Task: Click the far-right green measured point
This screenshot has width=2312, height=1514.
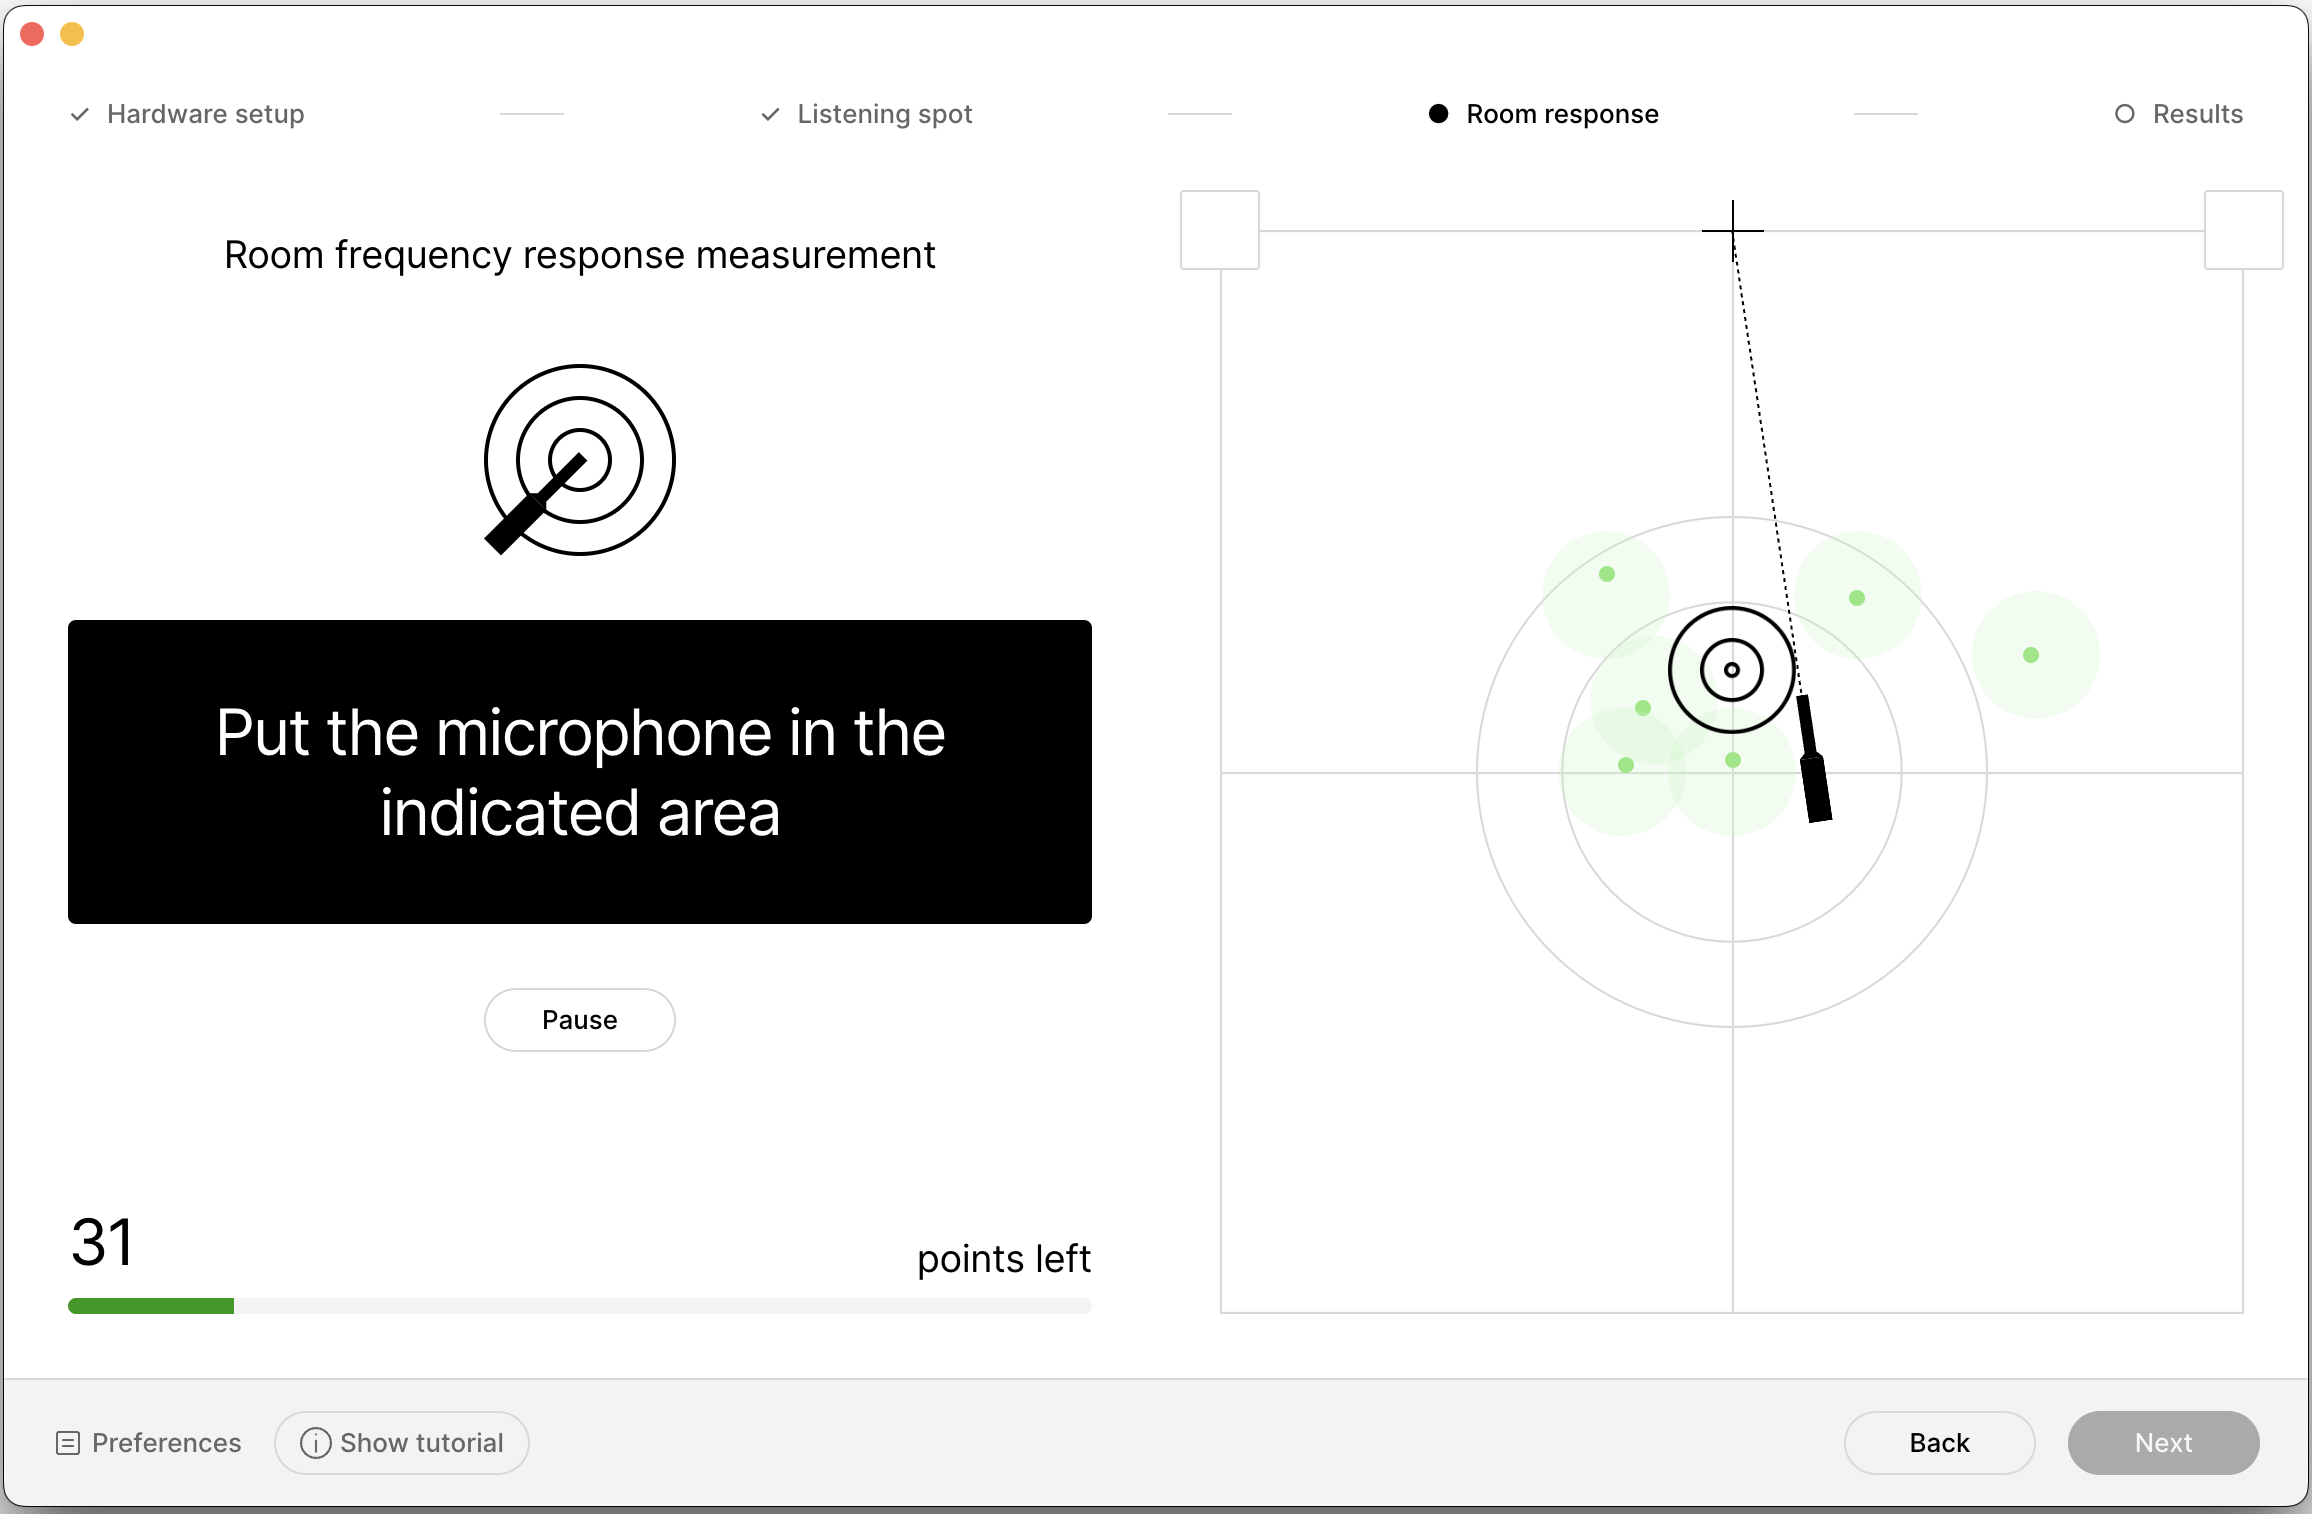Action: [x=2031, y=655]
